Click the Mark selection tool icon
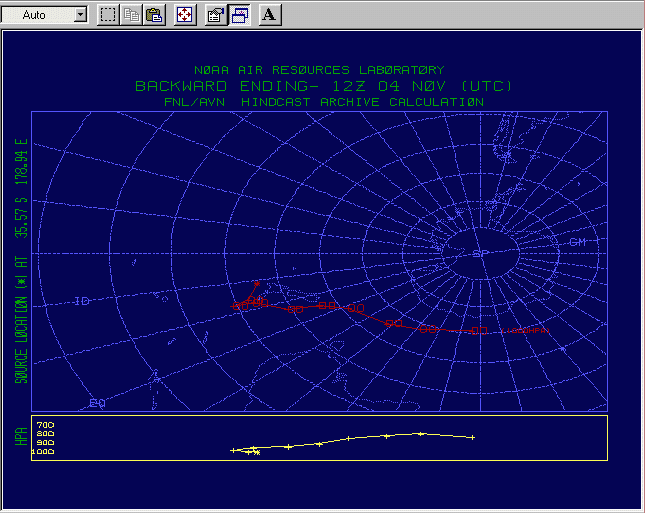This screenshot has height=513, width=645. pyautogui.click(x=108, y=15)
